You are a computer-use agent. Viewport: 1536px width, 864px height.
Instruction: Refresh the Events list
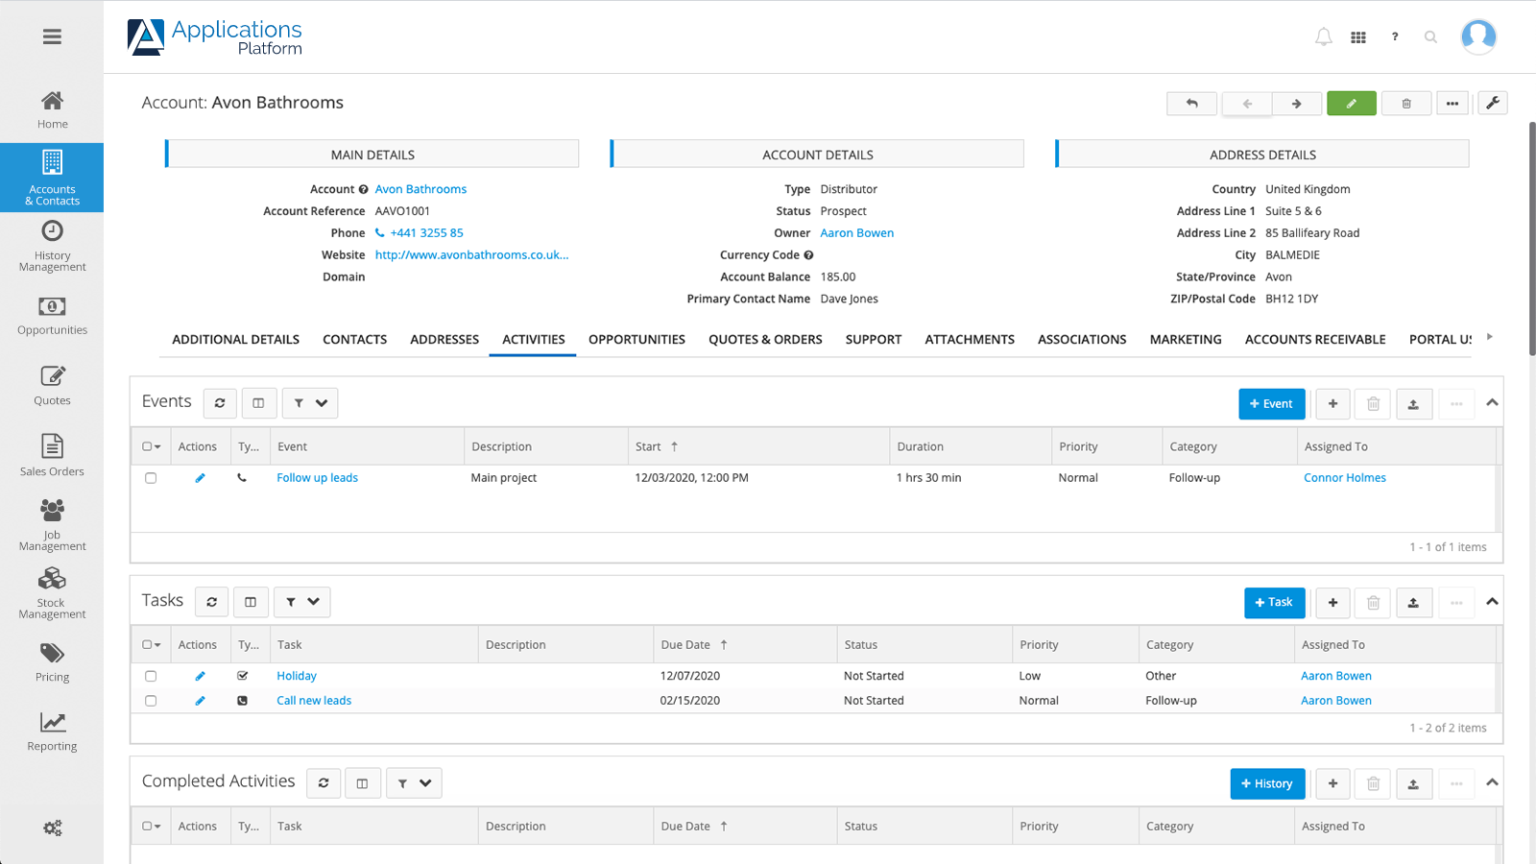click(219, 403)
